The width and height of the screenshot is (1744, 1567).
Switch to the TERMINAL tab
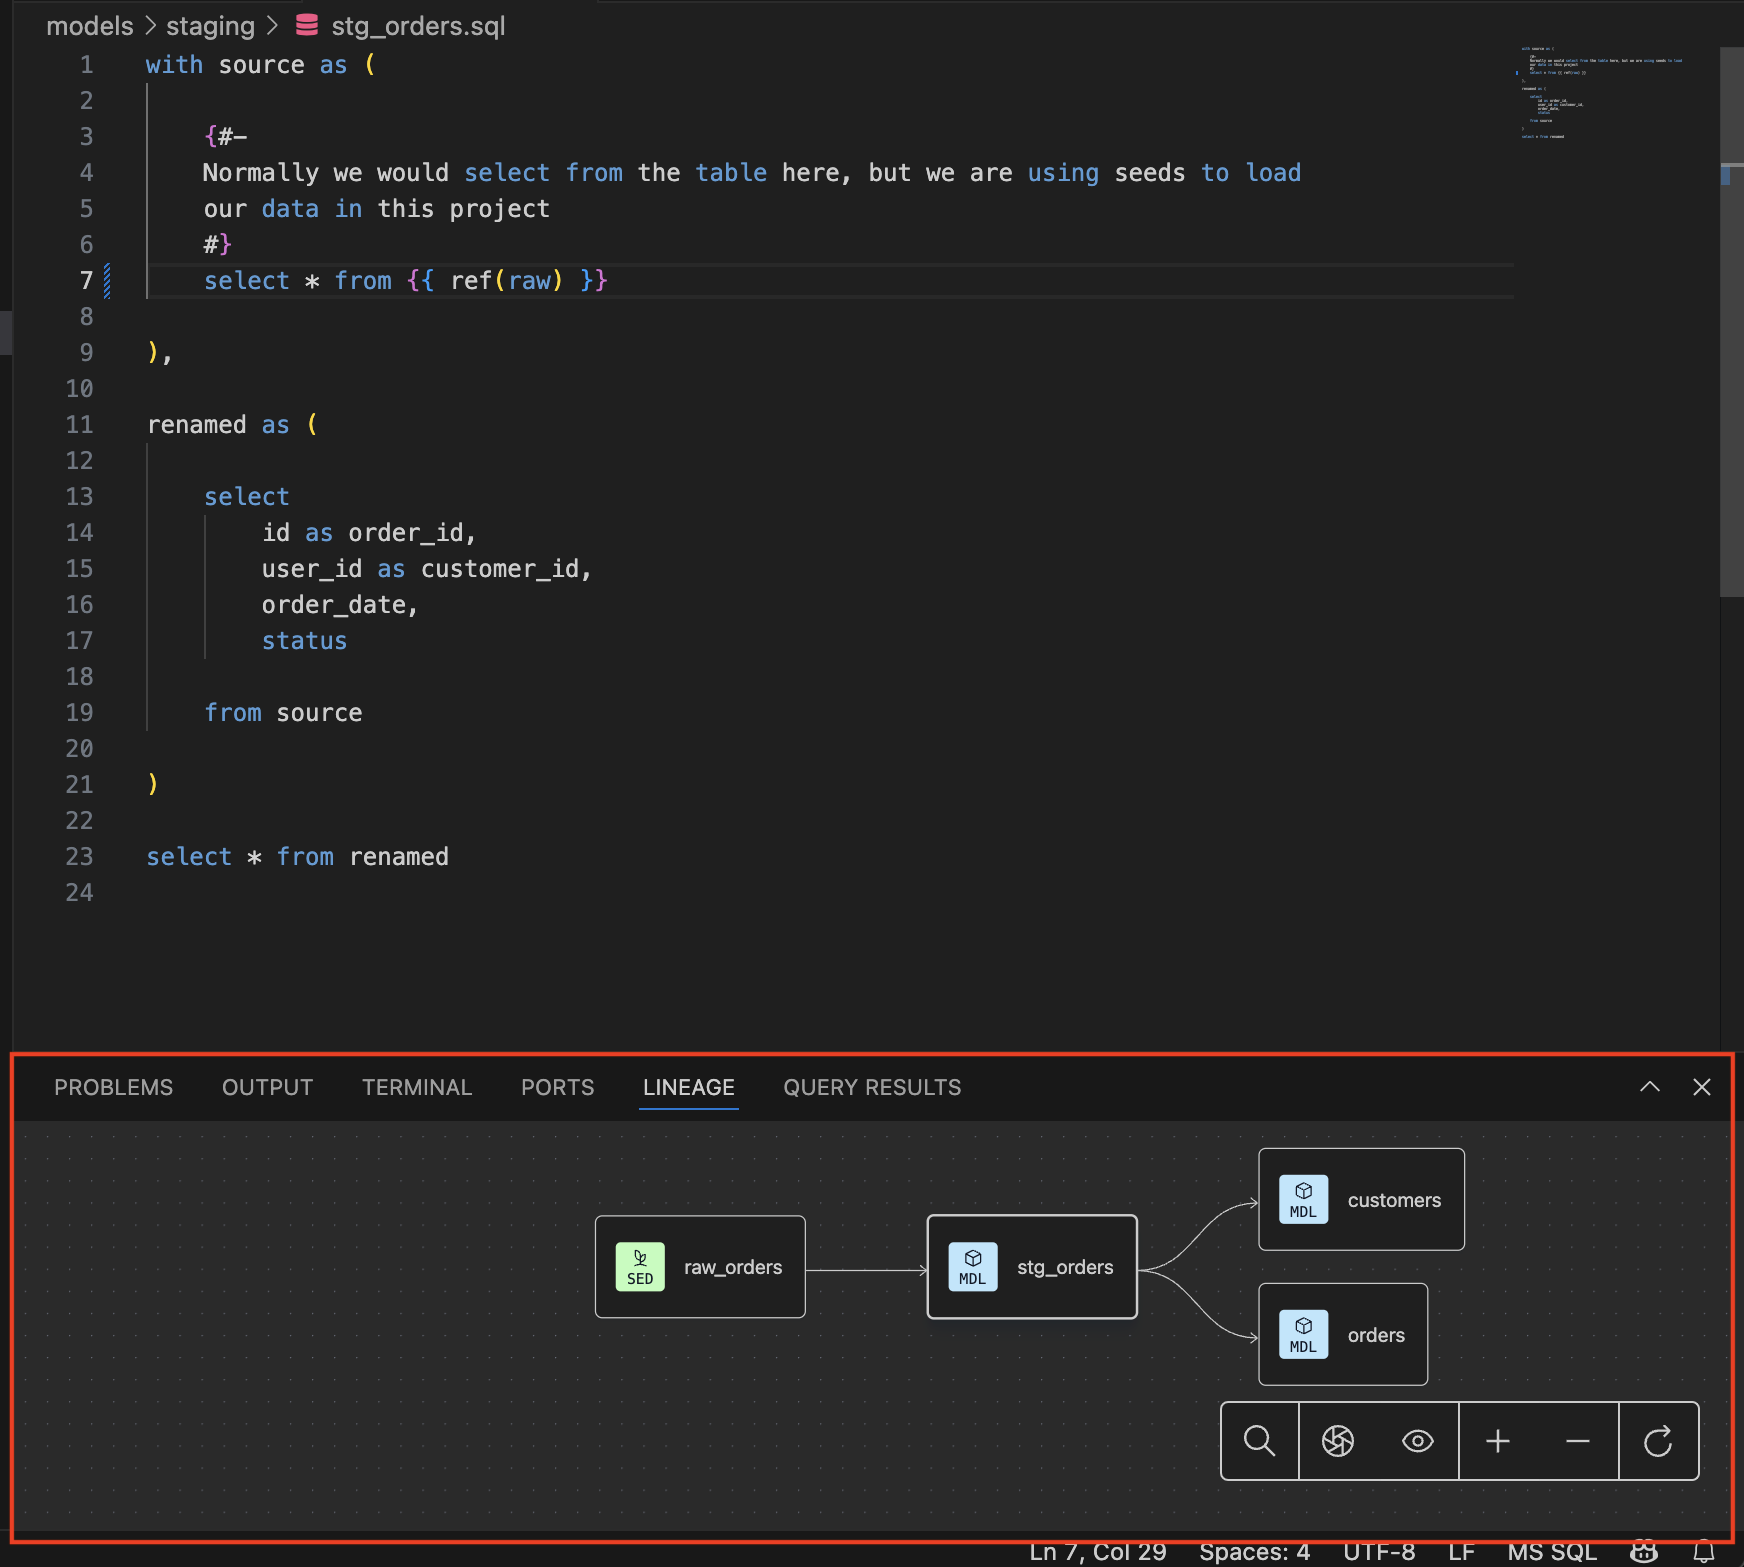tap(417, 1087)
